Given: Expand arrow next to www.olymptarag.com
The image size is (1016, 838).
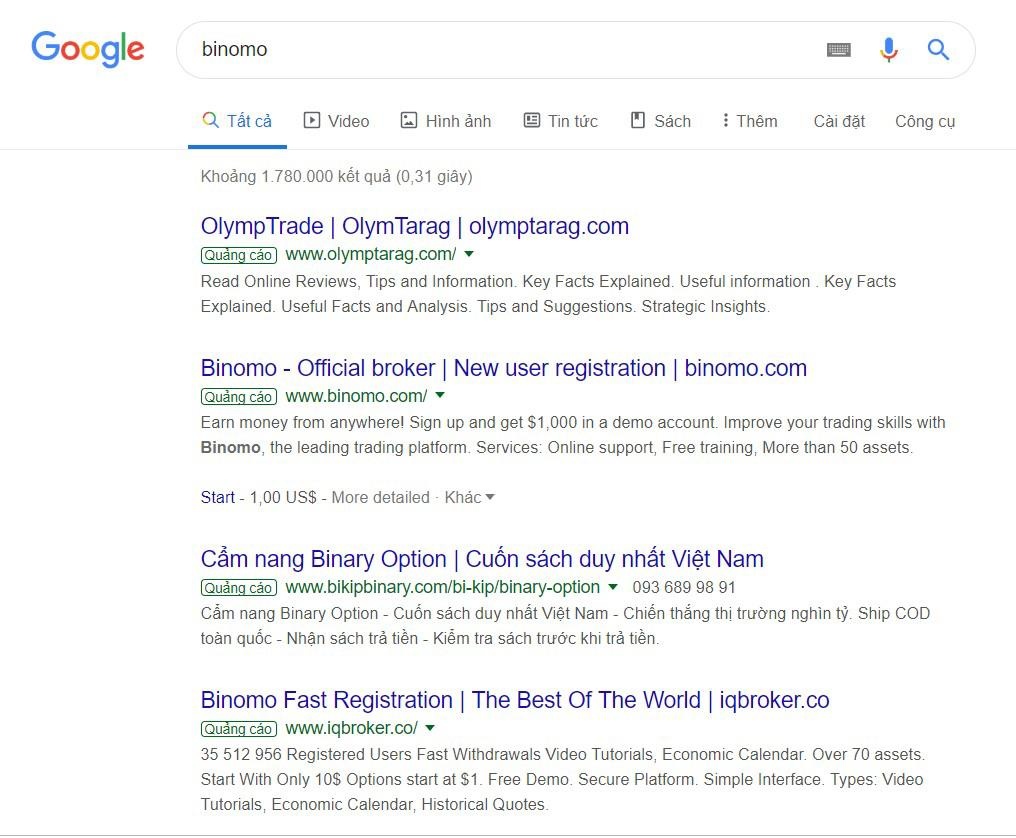Looking at the screenshot, I should click(469, 254).
